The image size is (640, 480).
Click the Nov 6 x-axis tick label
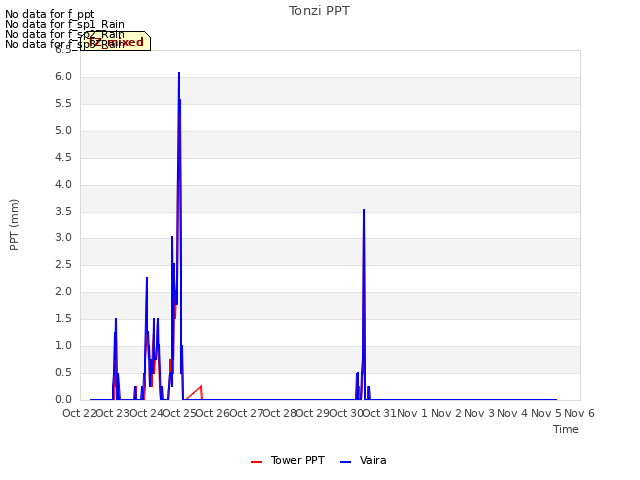(579, 413)
